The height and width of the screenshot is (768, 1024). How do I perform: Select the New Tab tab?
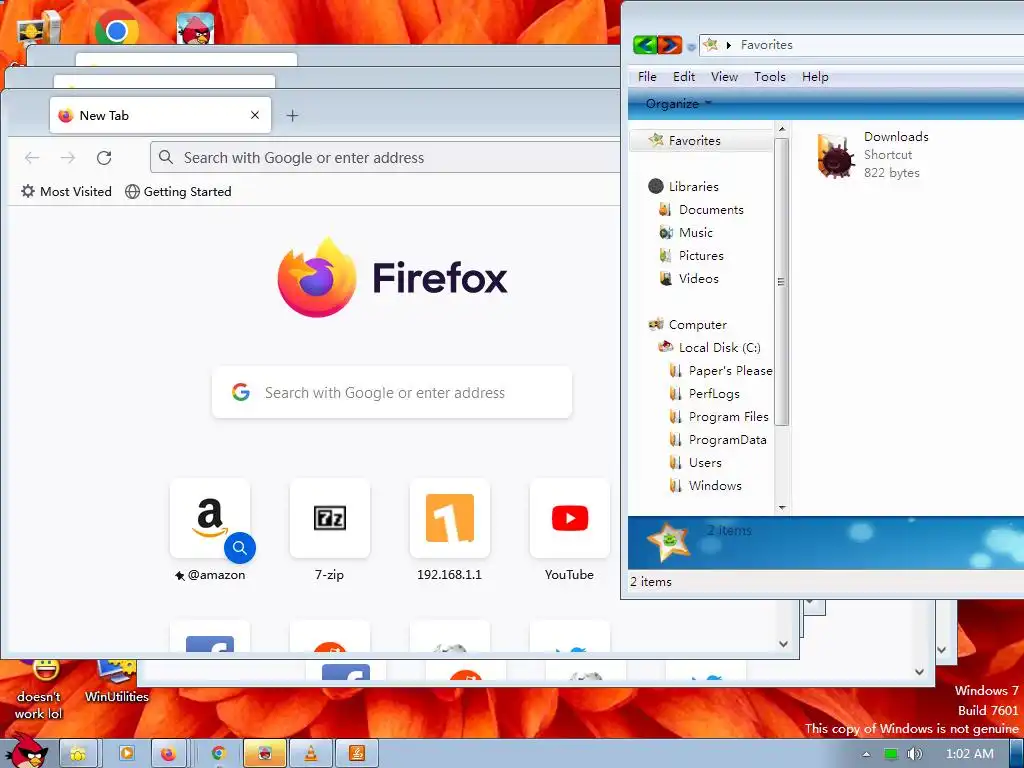(x=160, y=116)
